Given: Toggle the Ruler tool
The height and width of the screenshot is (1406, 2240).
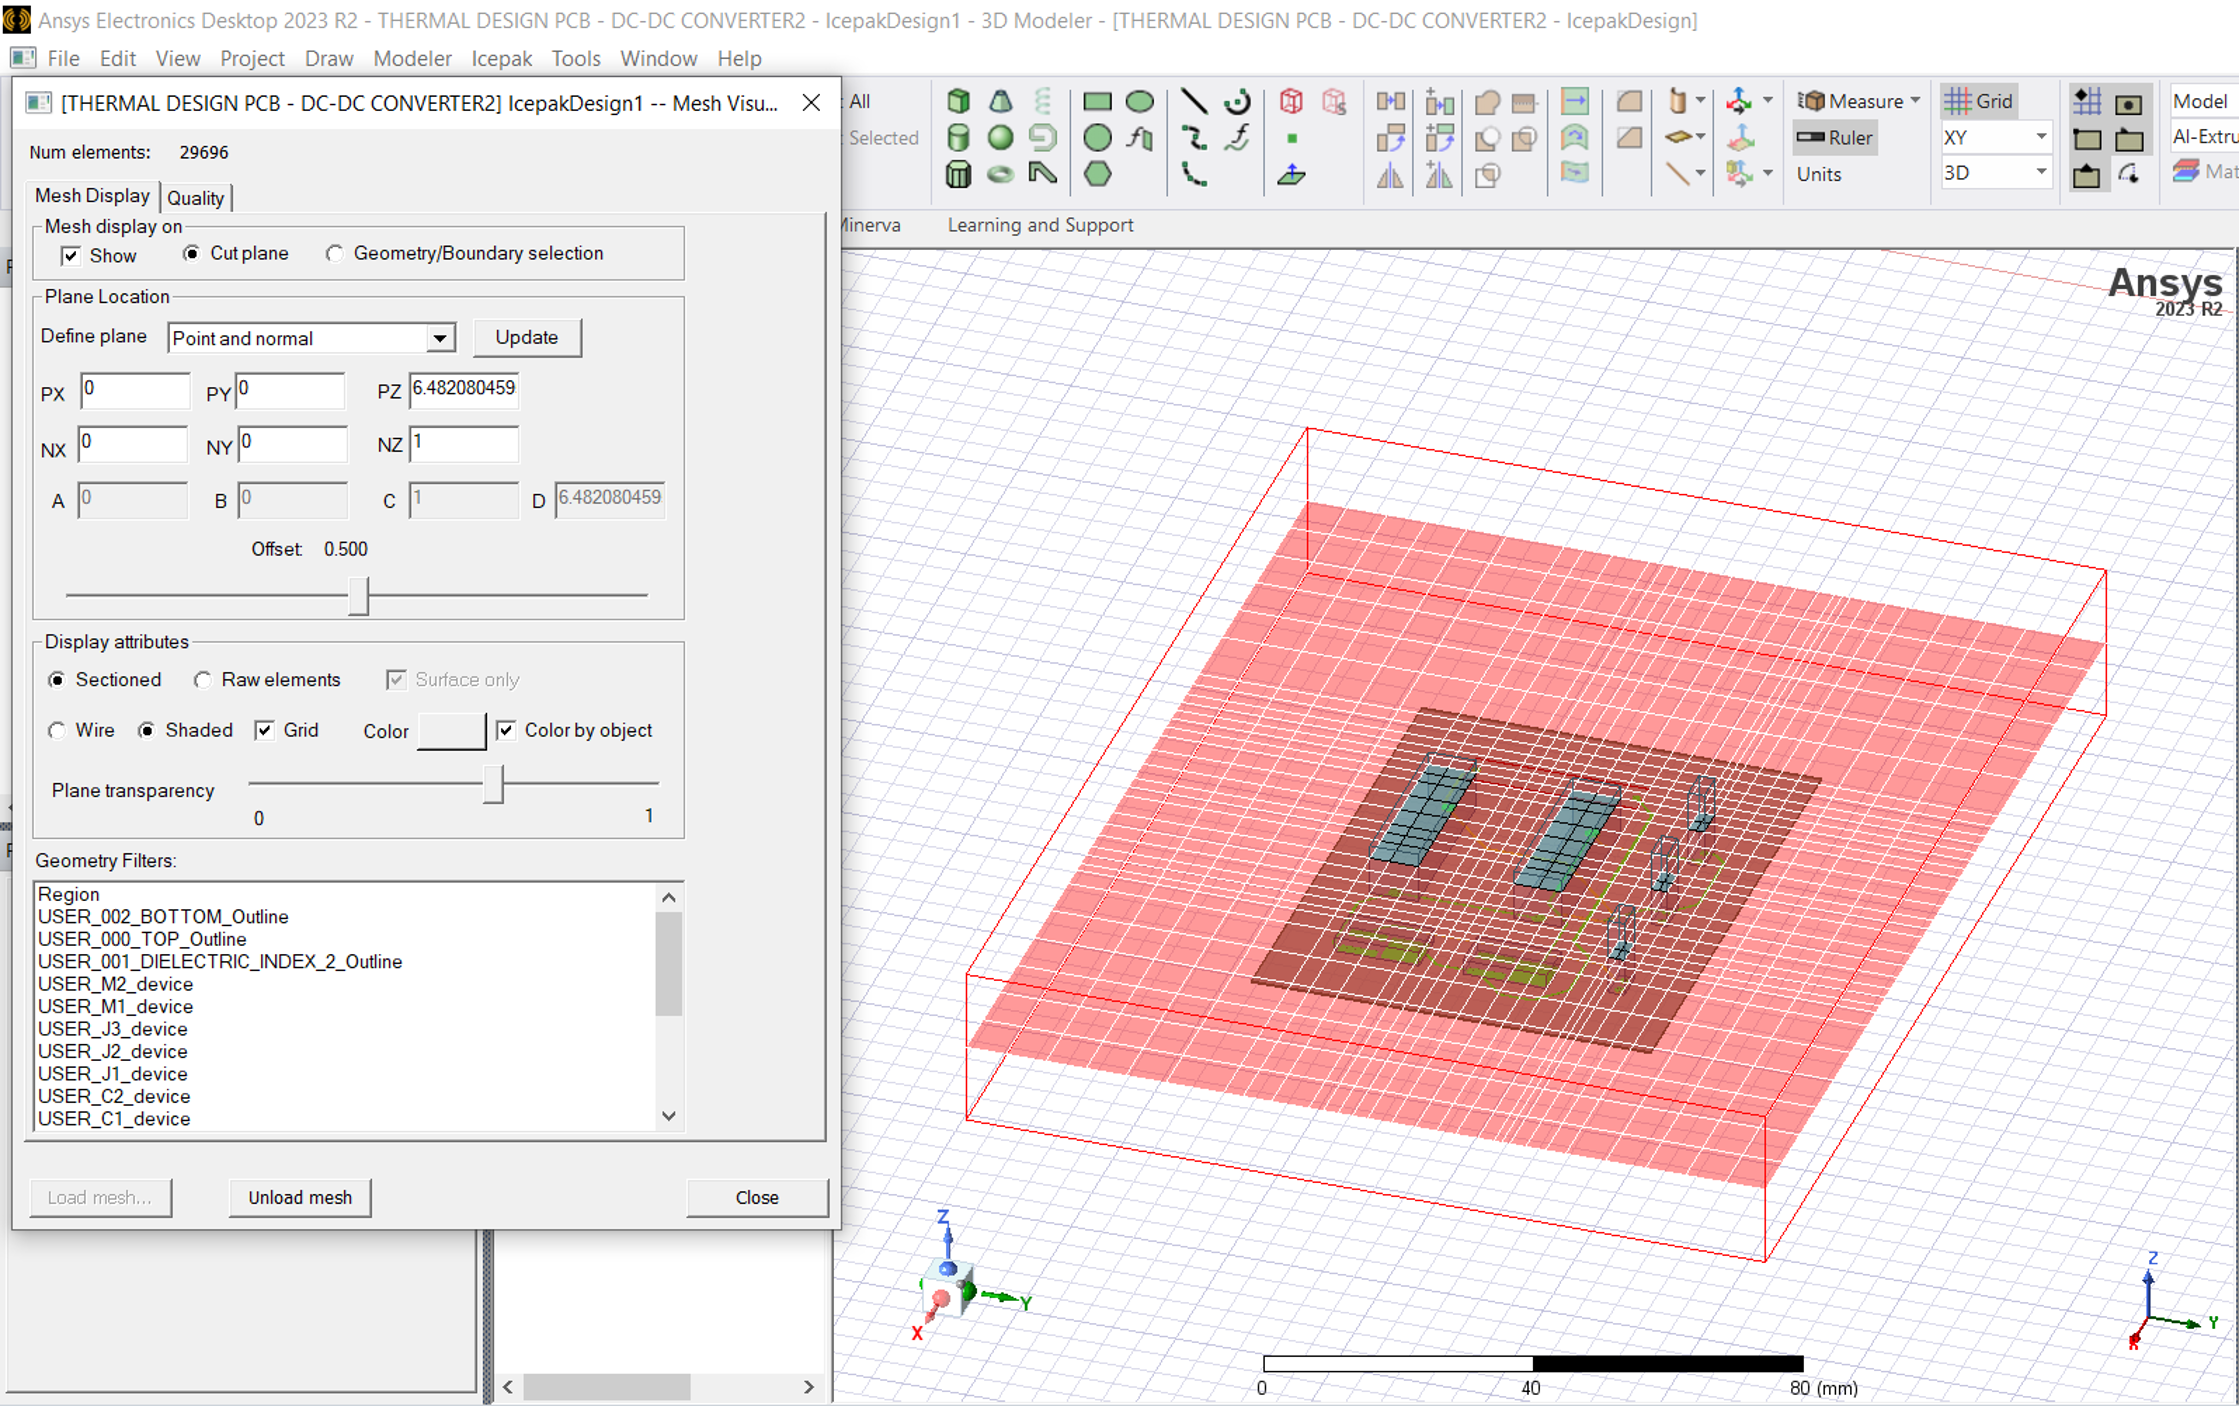Looking at the screenshot, I should tap(1835, 138).
